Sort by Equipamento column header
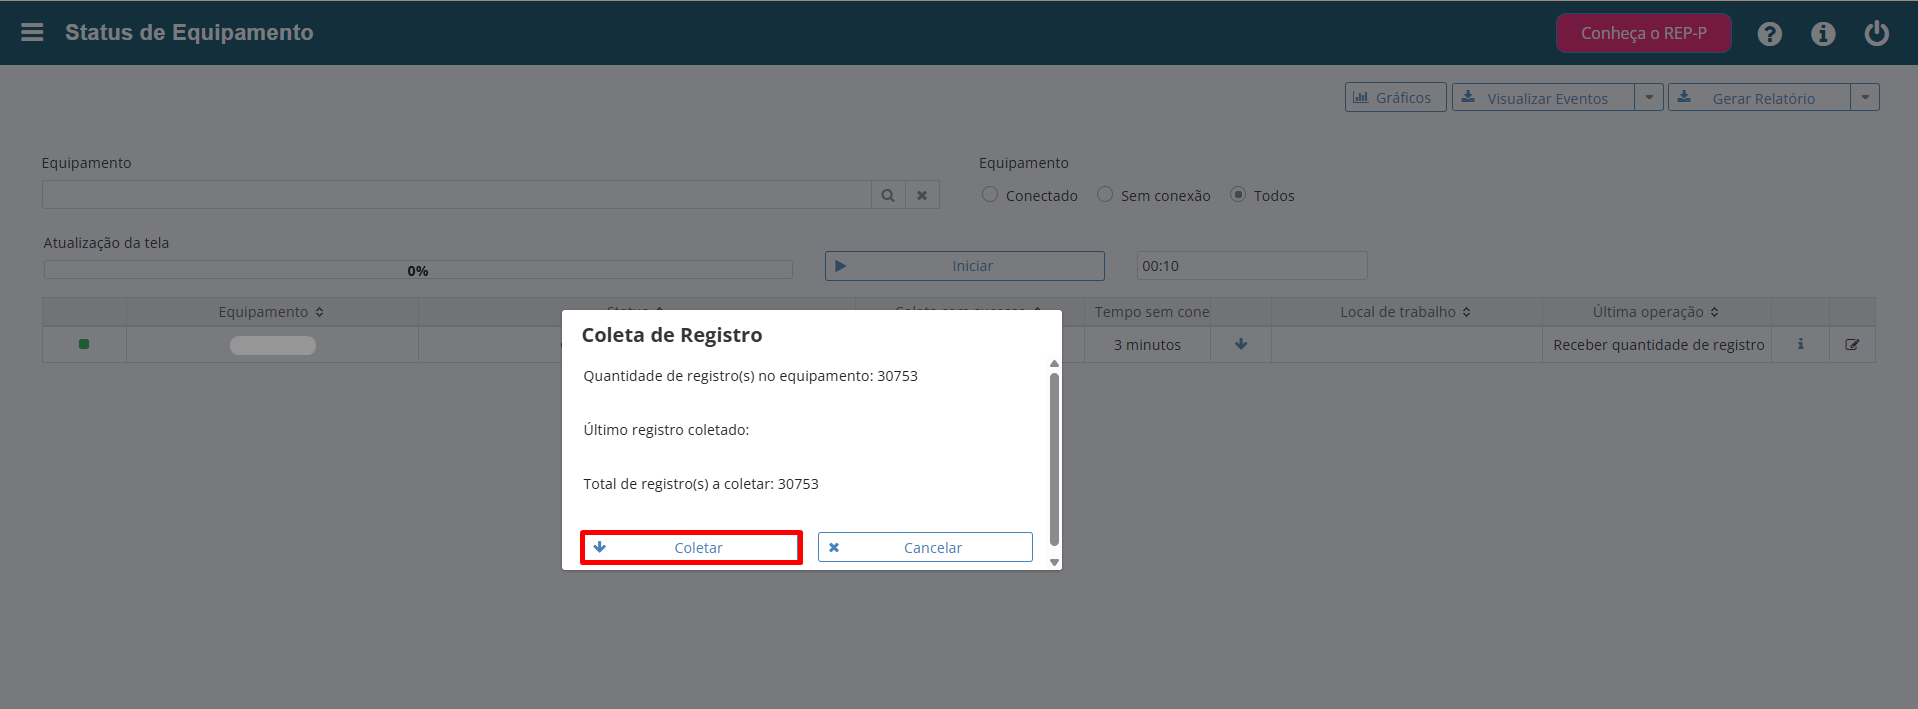The width and height of the screenshot is (1918, 709). click(271, 312)
